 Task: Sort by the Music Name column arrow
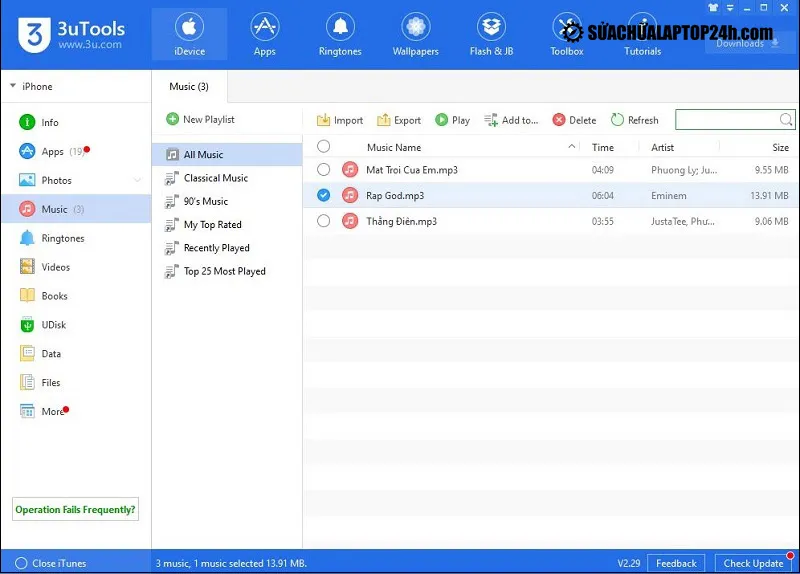pos(572,147)
